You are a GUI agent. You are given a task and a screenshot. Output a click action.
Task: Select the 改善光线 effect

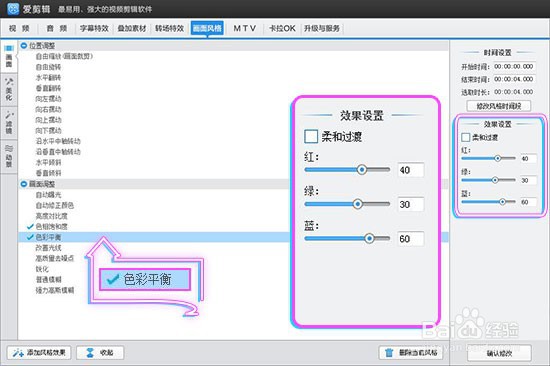point(48,248)
